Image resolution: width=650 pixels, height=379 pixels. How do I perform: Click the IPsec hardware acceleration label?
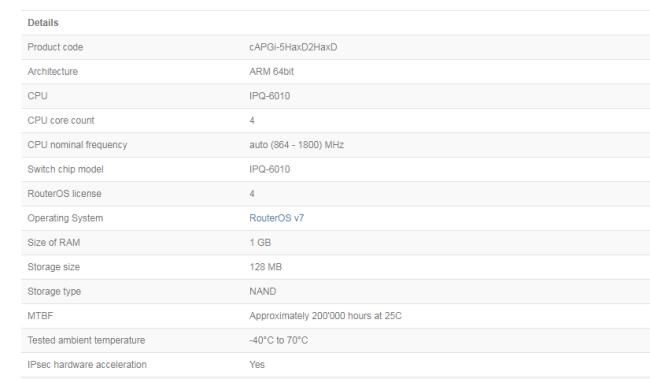[x=87, y=365]
